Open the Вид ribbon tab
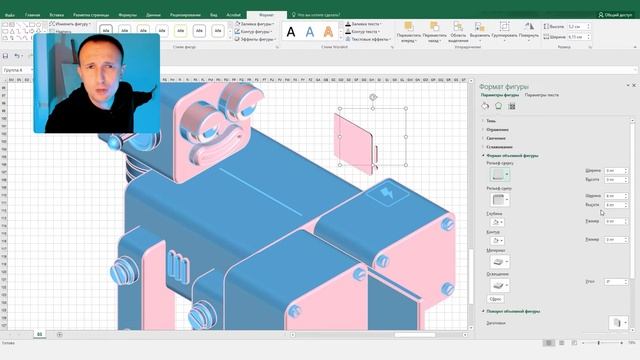 [x=213, y=15]
